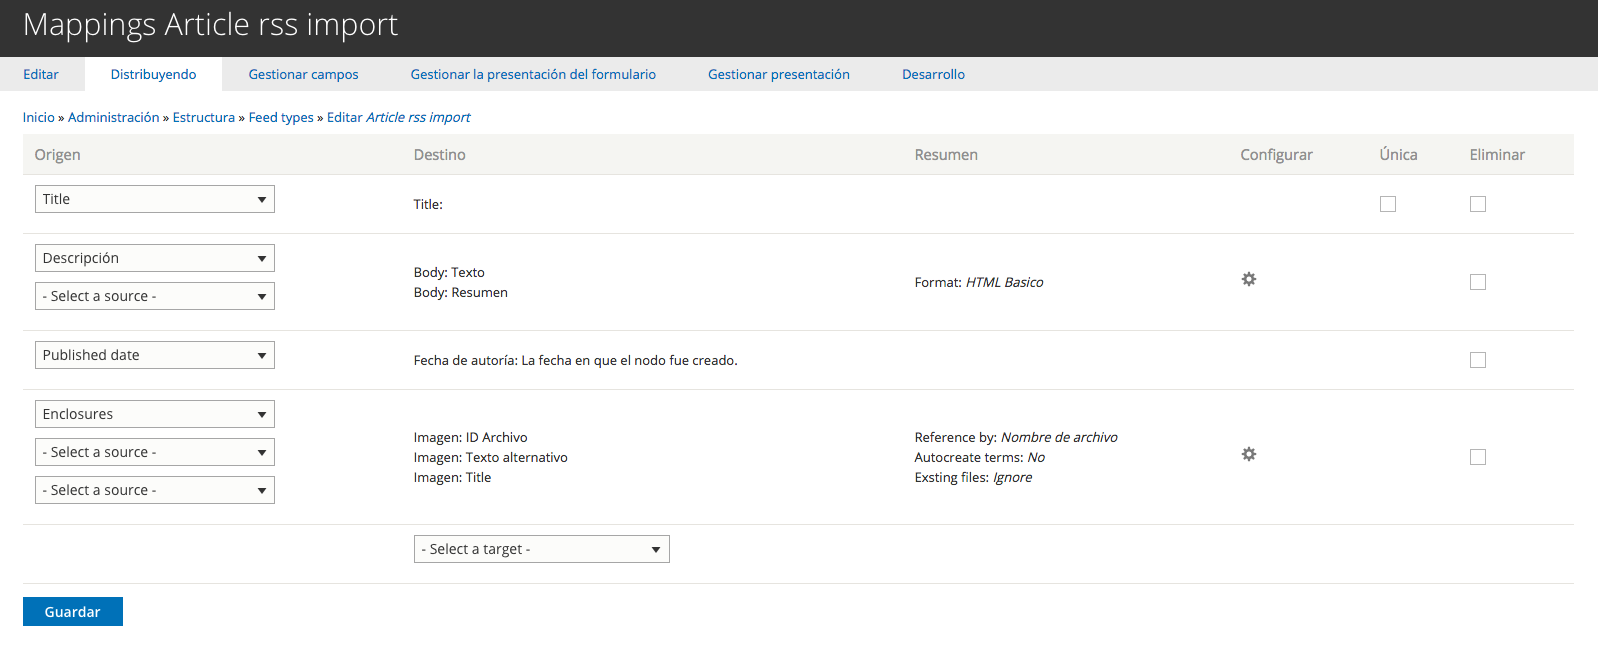Switch to the Editar tab
This screenshot has height=668, width=1598.
[41, 74]
